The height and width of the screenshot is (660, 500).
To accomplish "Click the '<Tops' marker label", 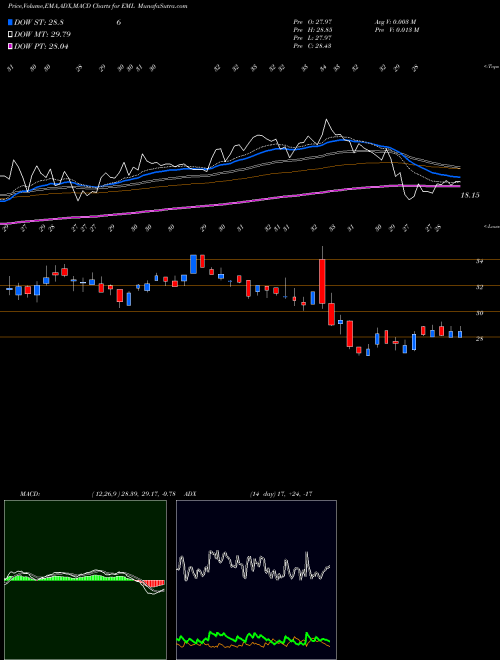I will 491,67.
